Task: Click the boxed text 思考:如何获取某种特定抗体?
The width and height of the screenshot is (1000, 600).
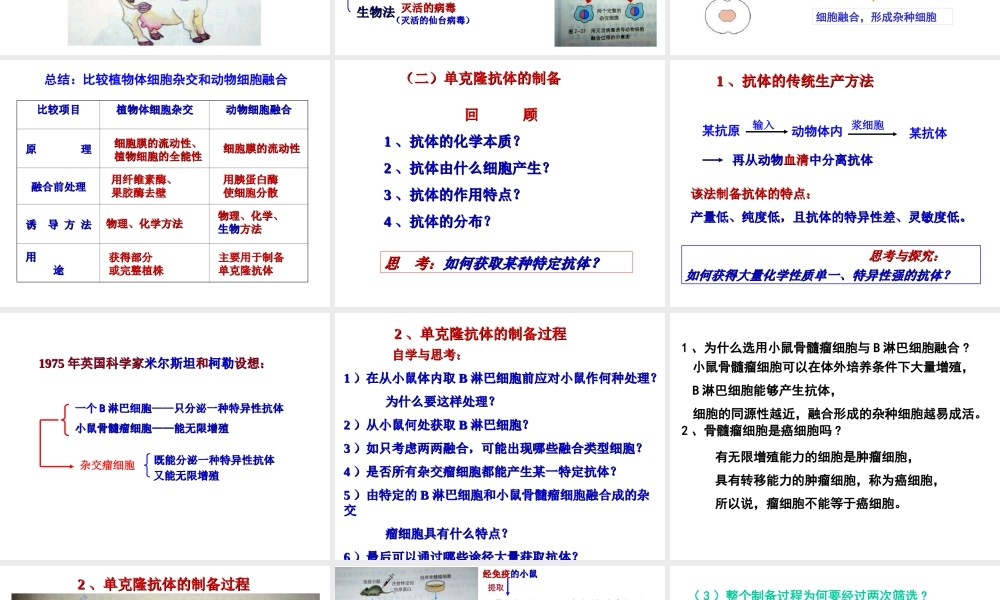Action: click(506, 263)
